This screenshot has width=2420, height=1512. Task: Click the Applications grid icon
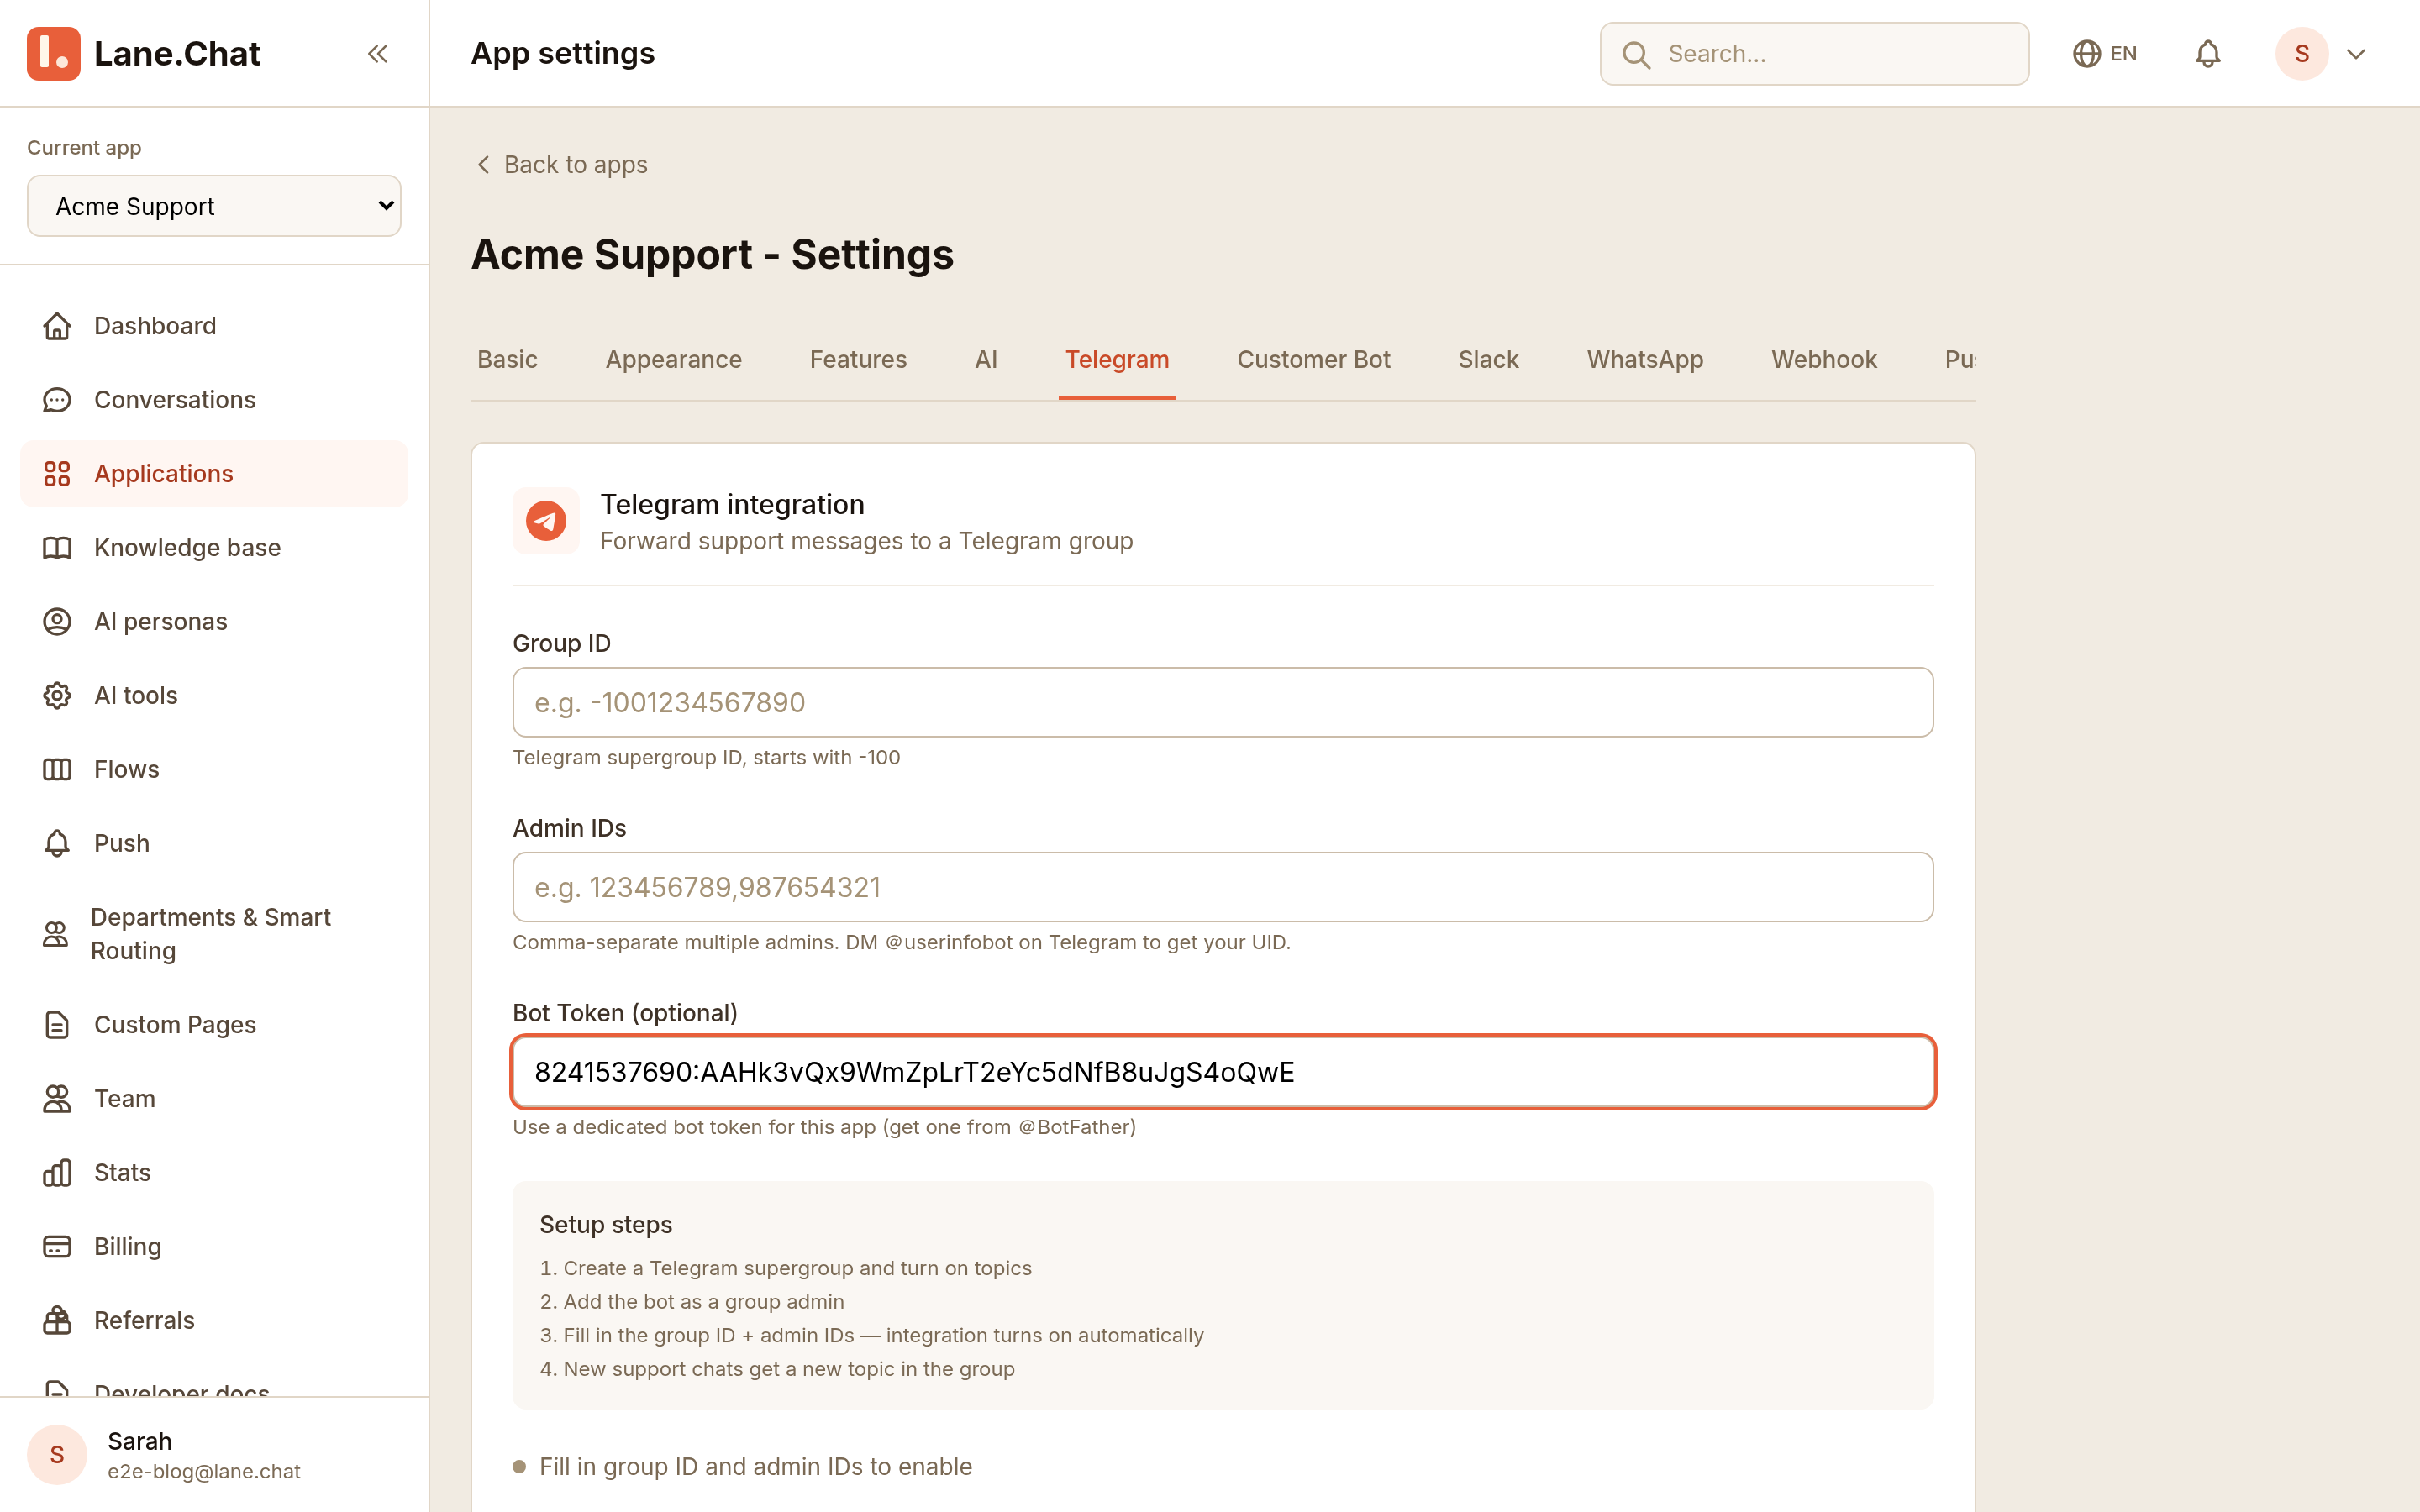coord(57,474)
